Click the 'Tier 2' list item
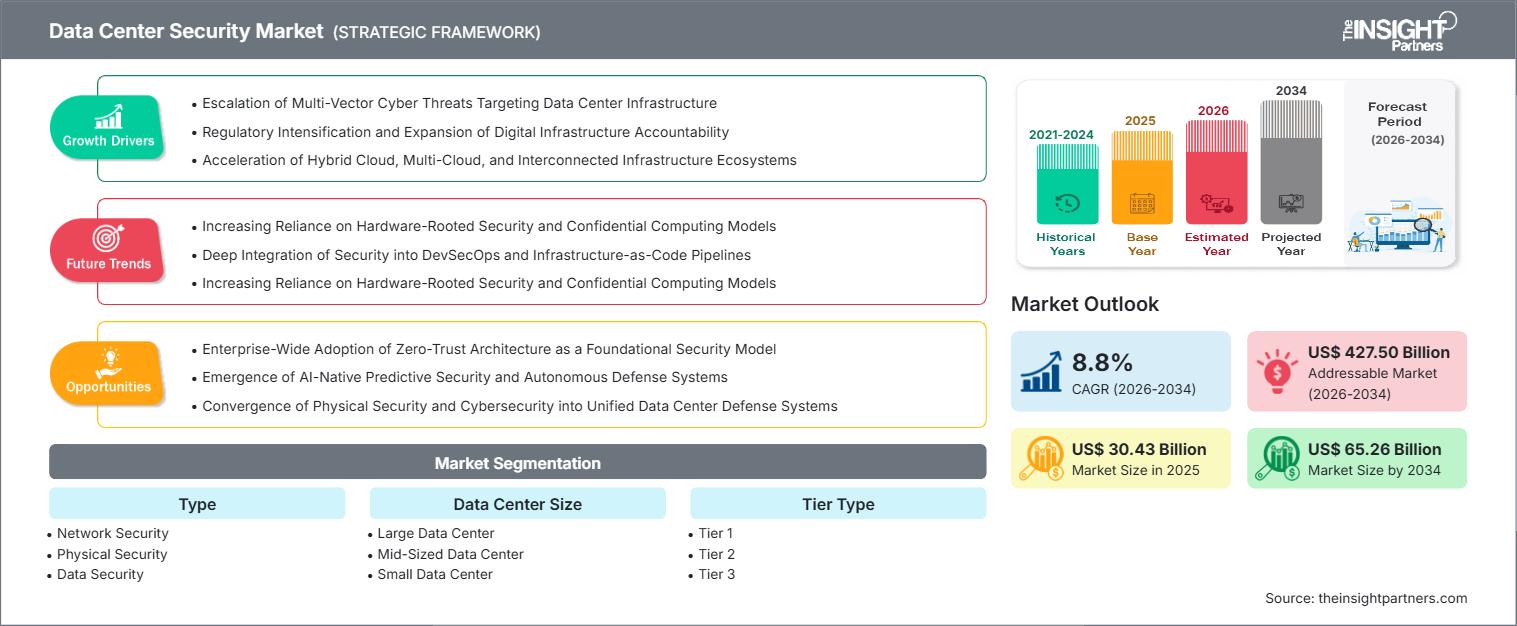The image size is (1517, 626). (717, 554)
